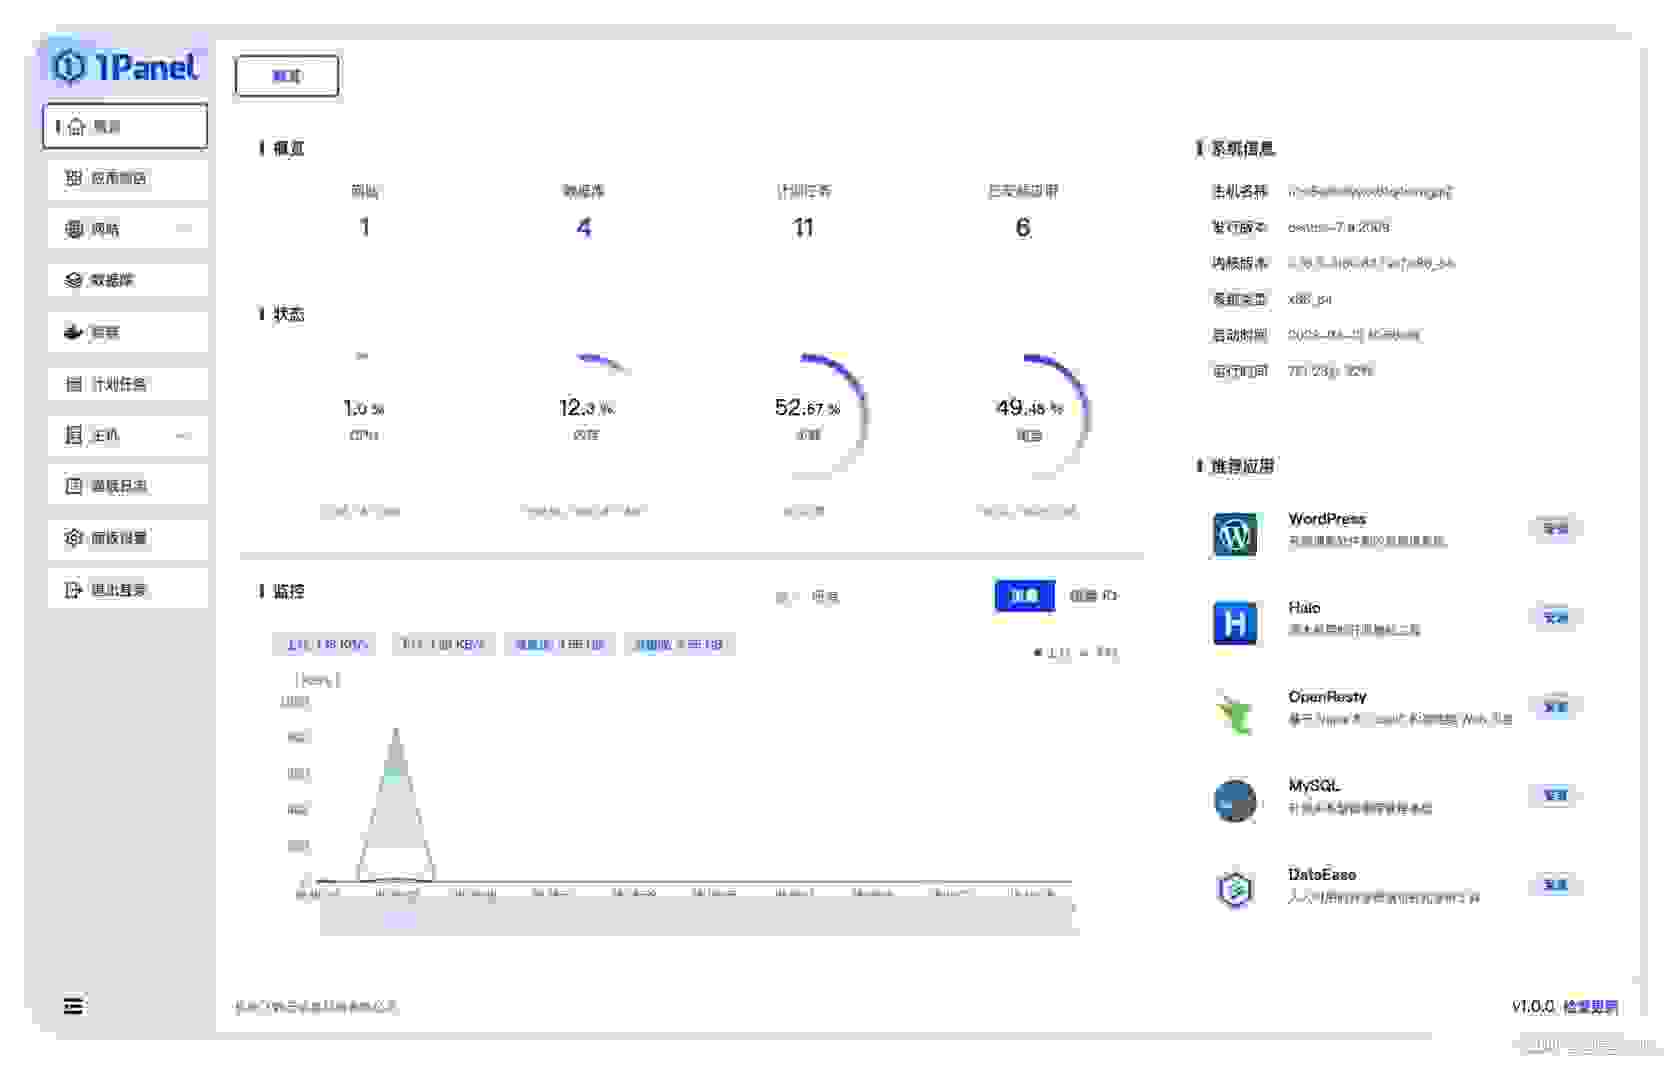
Task: Click the check update link
Action: click(x=1590, y=1007)
